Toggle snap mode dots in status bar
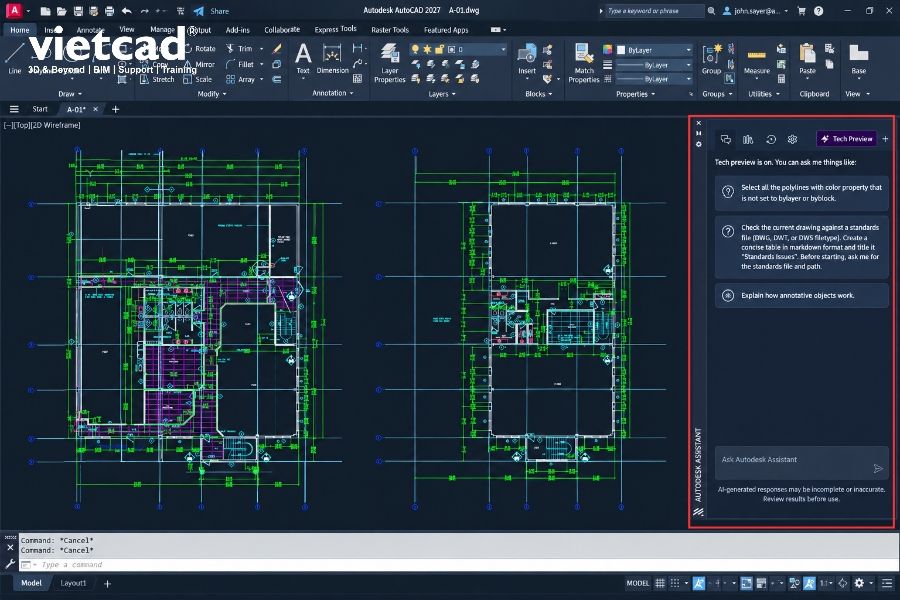Image resolution: width=900 pixels, height=600 pixels. [x=676, y=583]
